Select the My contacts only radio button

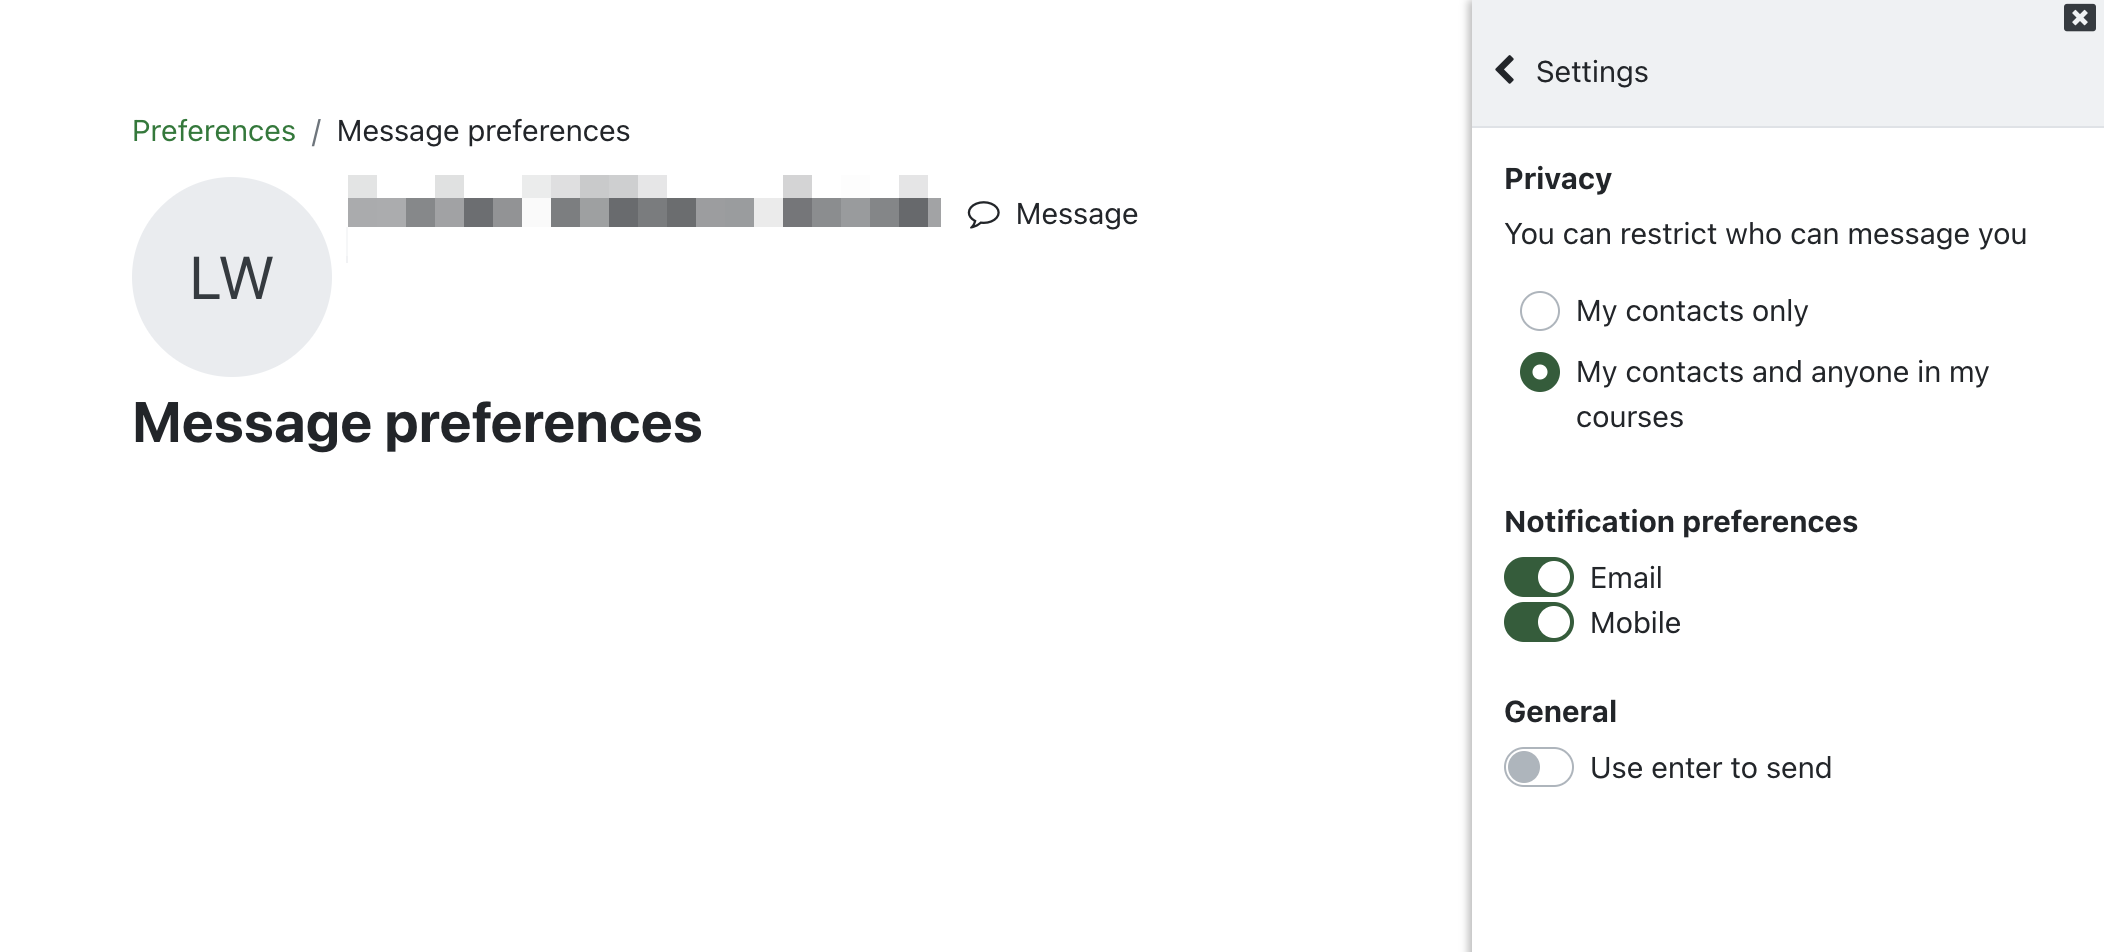pyautogui.click(x=1540, y=311)
